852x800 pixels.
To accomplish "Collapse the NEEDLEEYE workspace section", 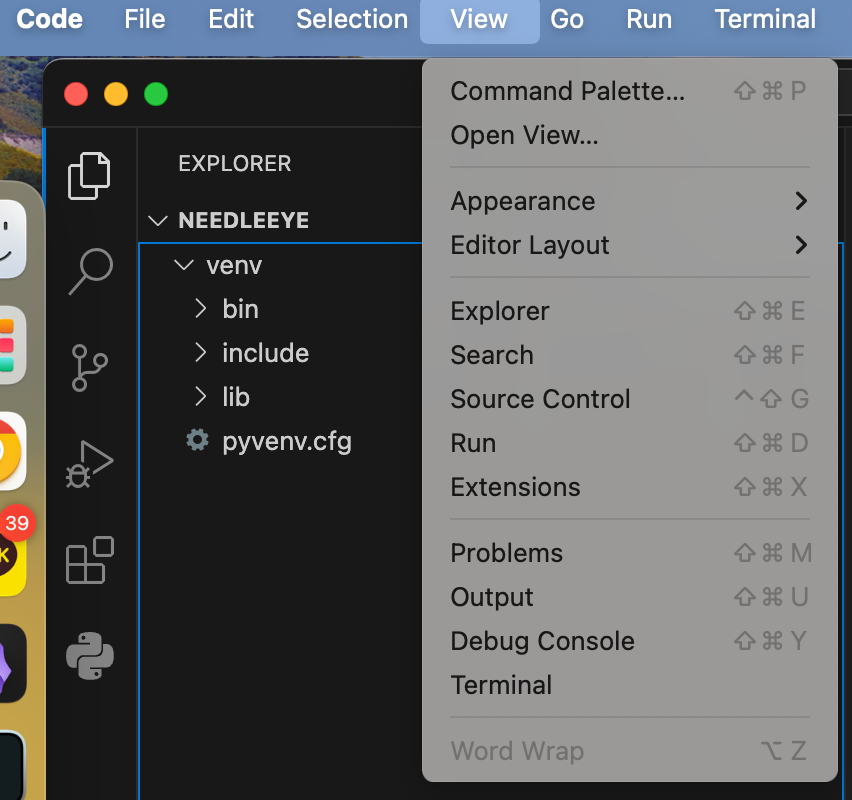I will 158,221.
